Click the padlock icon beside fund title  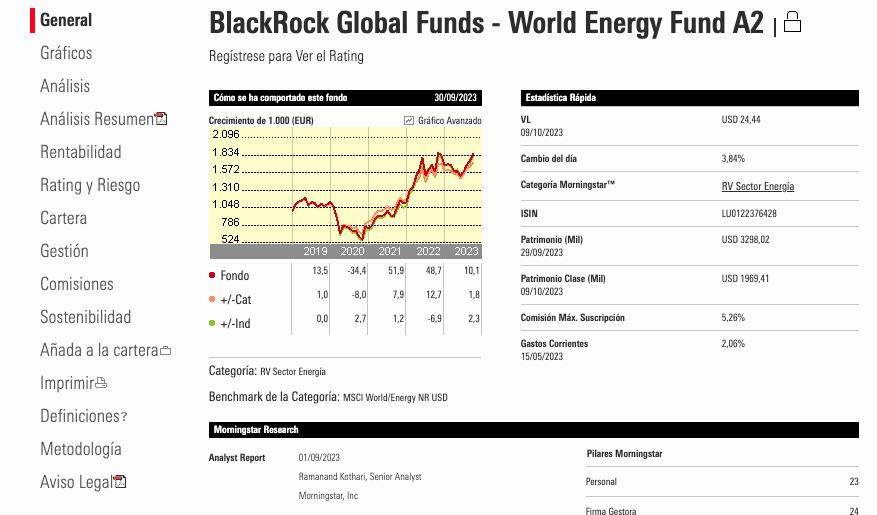[x=792, y=22]
